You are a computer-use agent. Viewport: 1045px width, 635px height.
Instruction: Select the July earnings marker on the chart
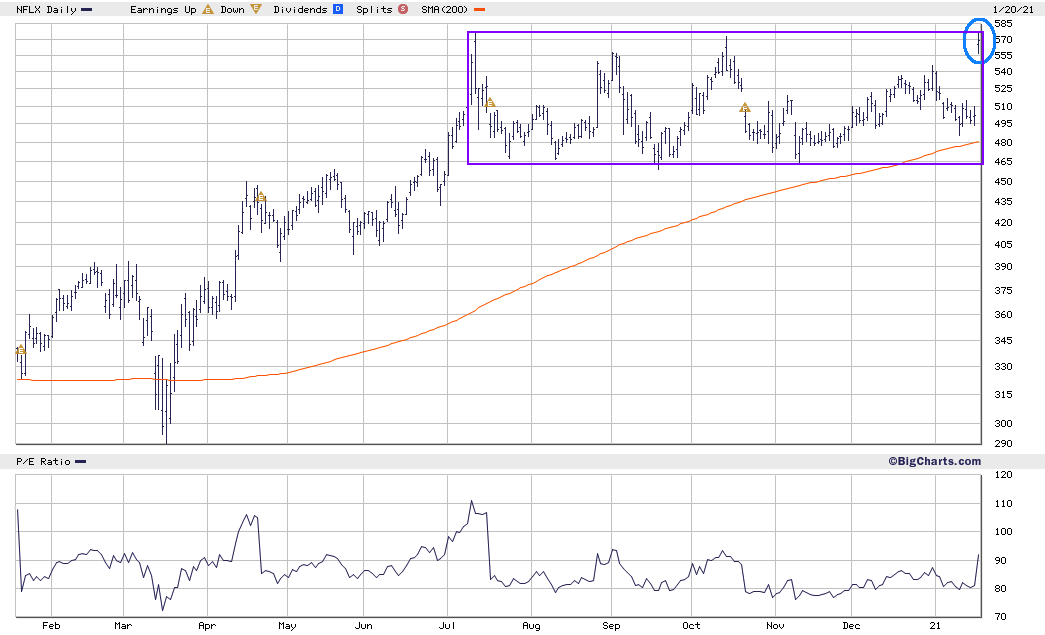pos(490,103)
